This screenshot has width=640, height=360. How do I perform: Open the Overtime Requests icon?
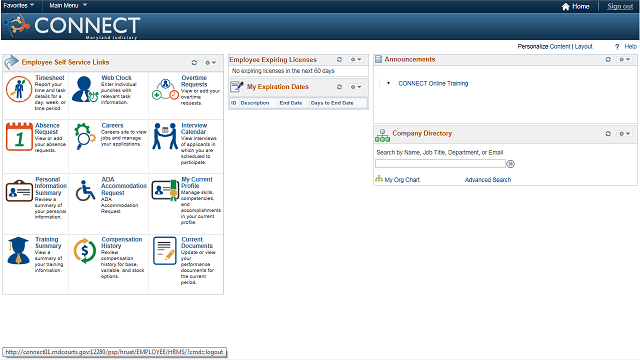click(165, 90)
